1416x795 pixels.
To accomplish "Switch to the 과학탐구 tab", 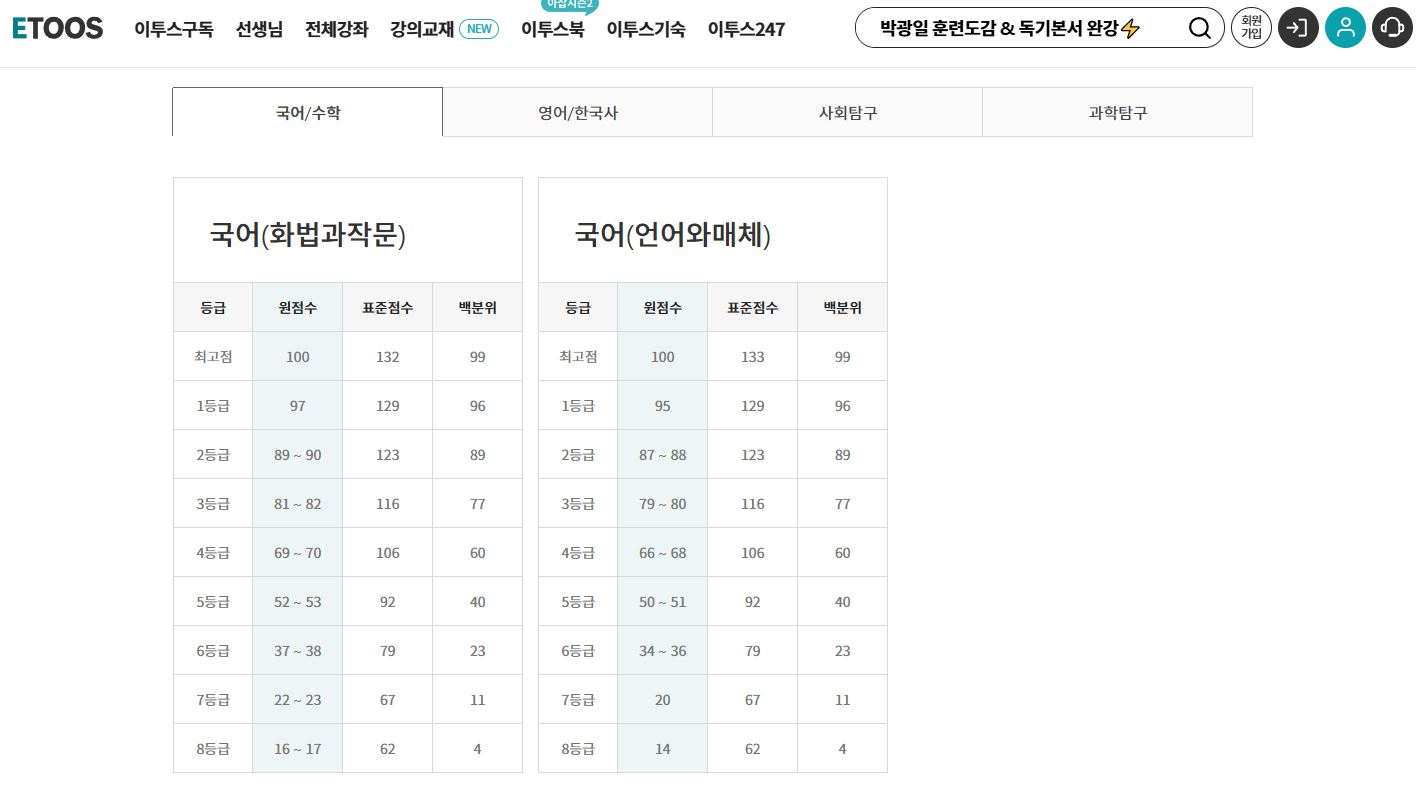I will [1118, 112].
